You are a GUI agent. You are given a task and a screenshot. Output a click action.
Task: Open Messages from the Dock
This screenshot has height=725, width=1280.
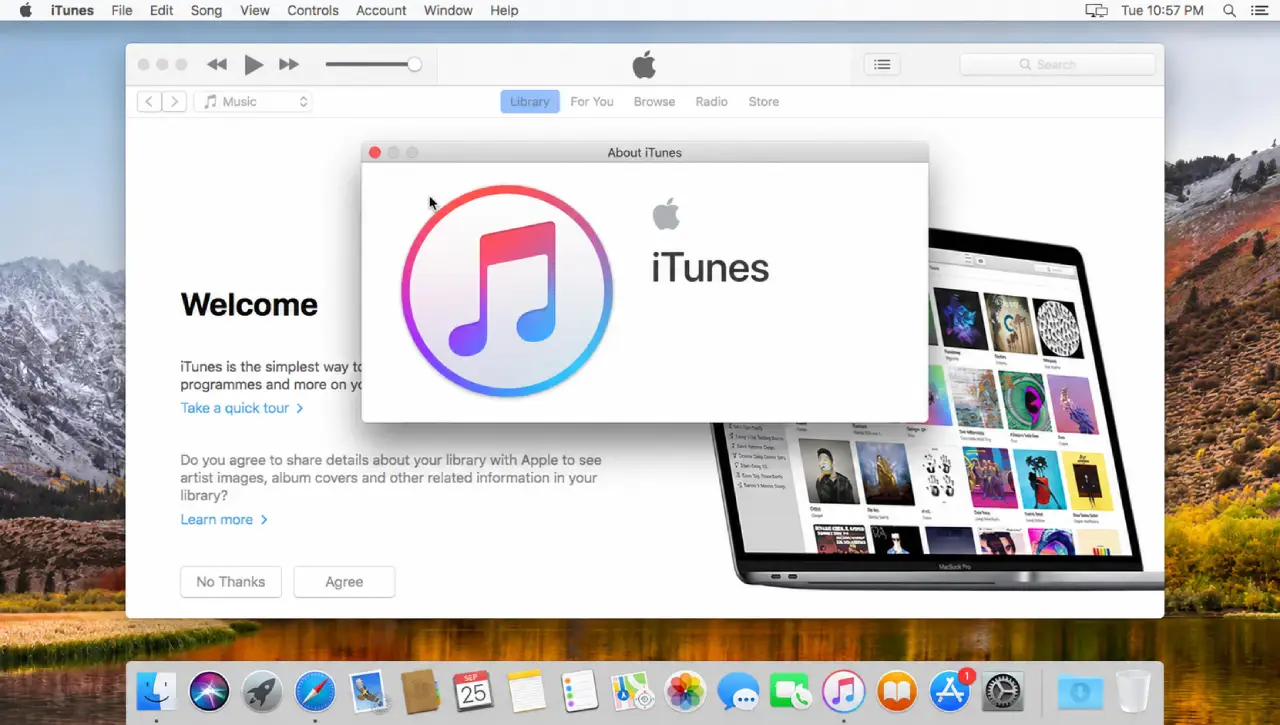tap(738, 690)
